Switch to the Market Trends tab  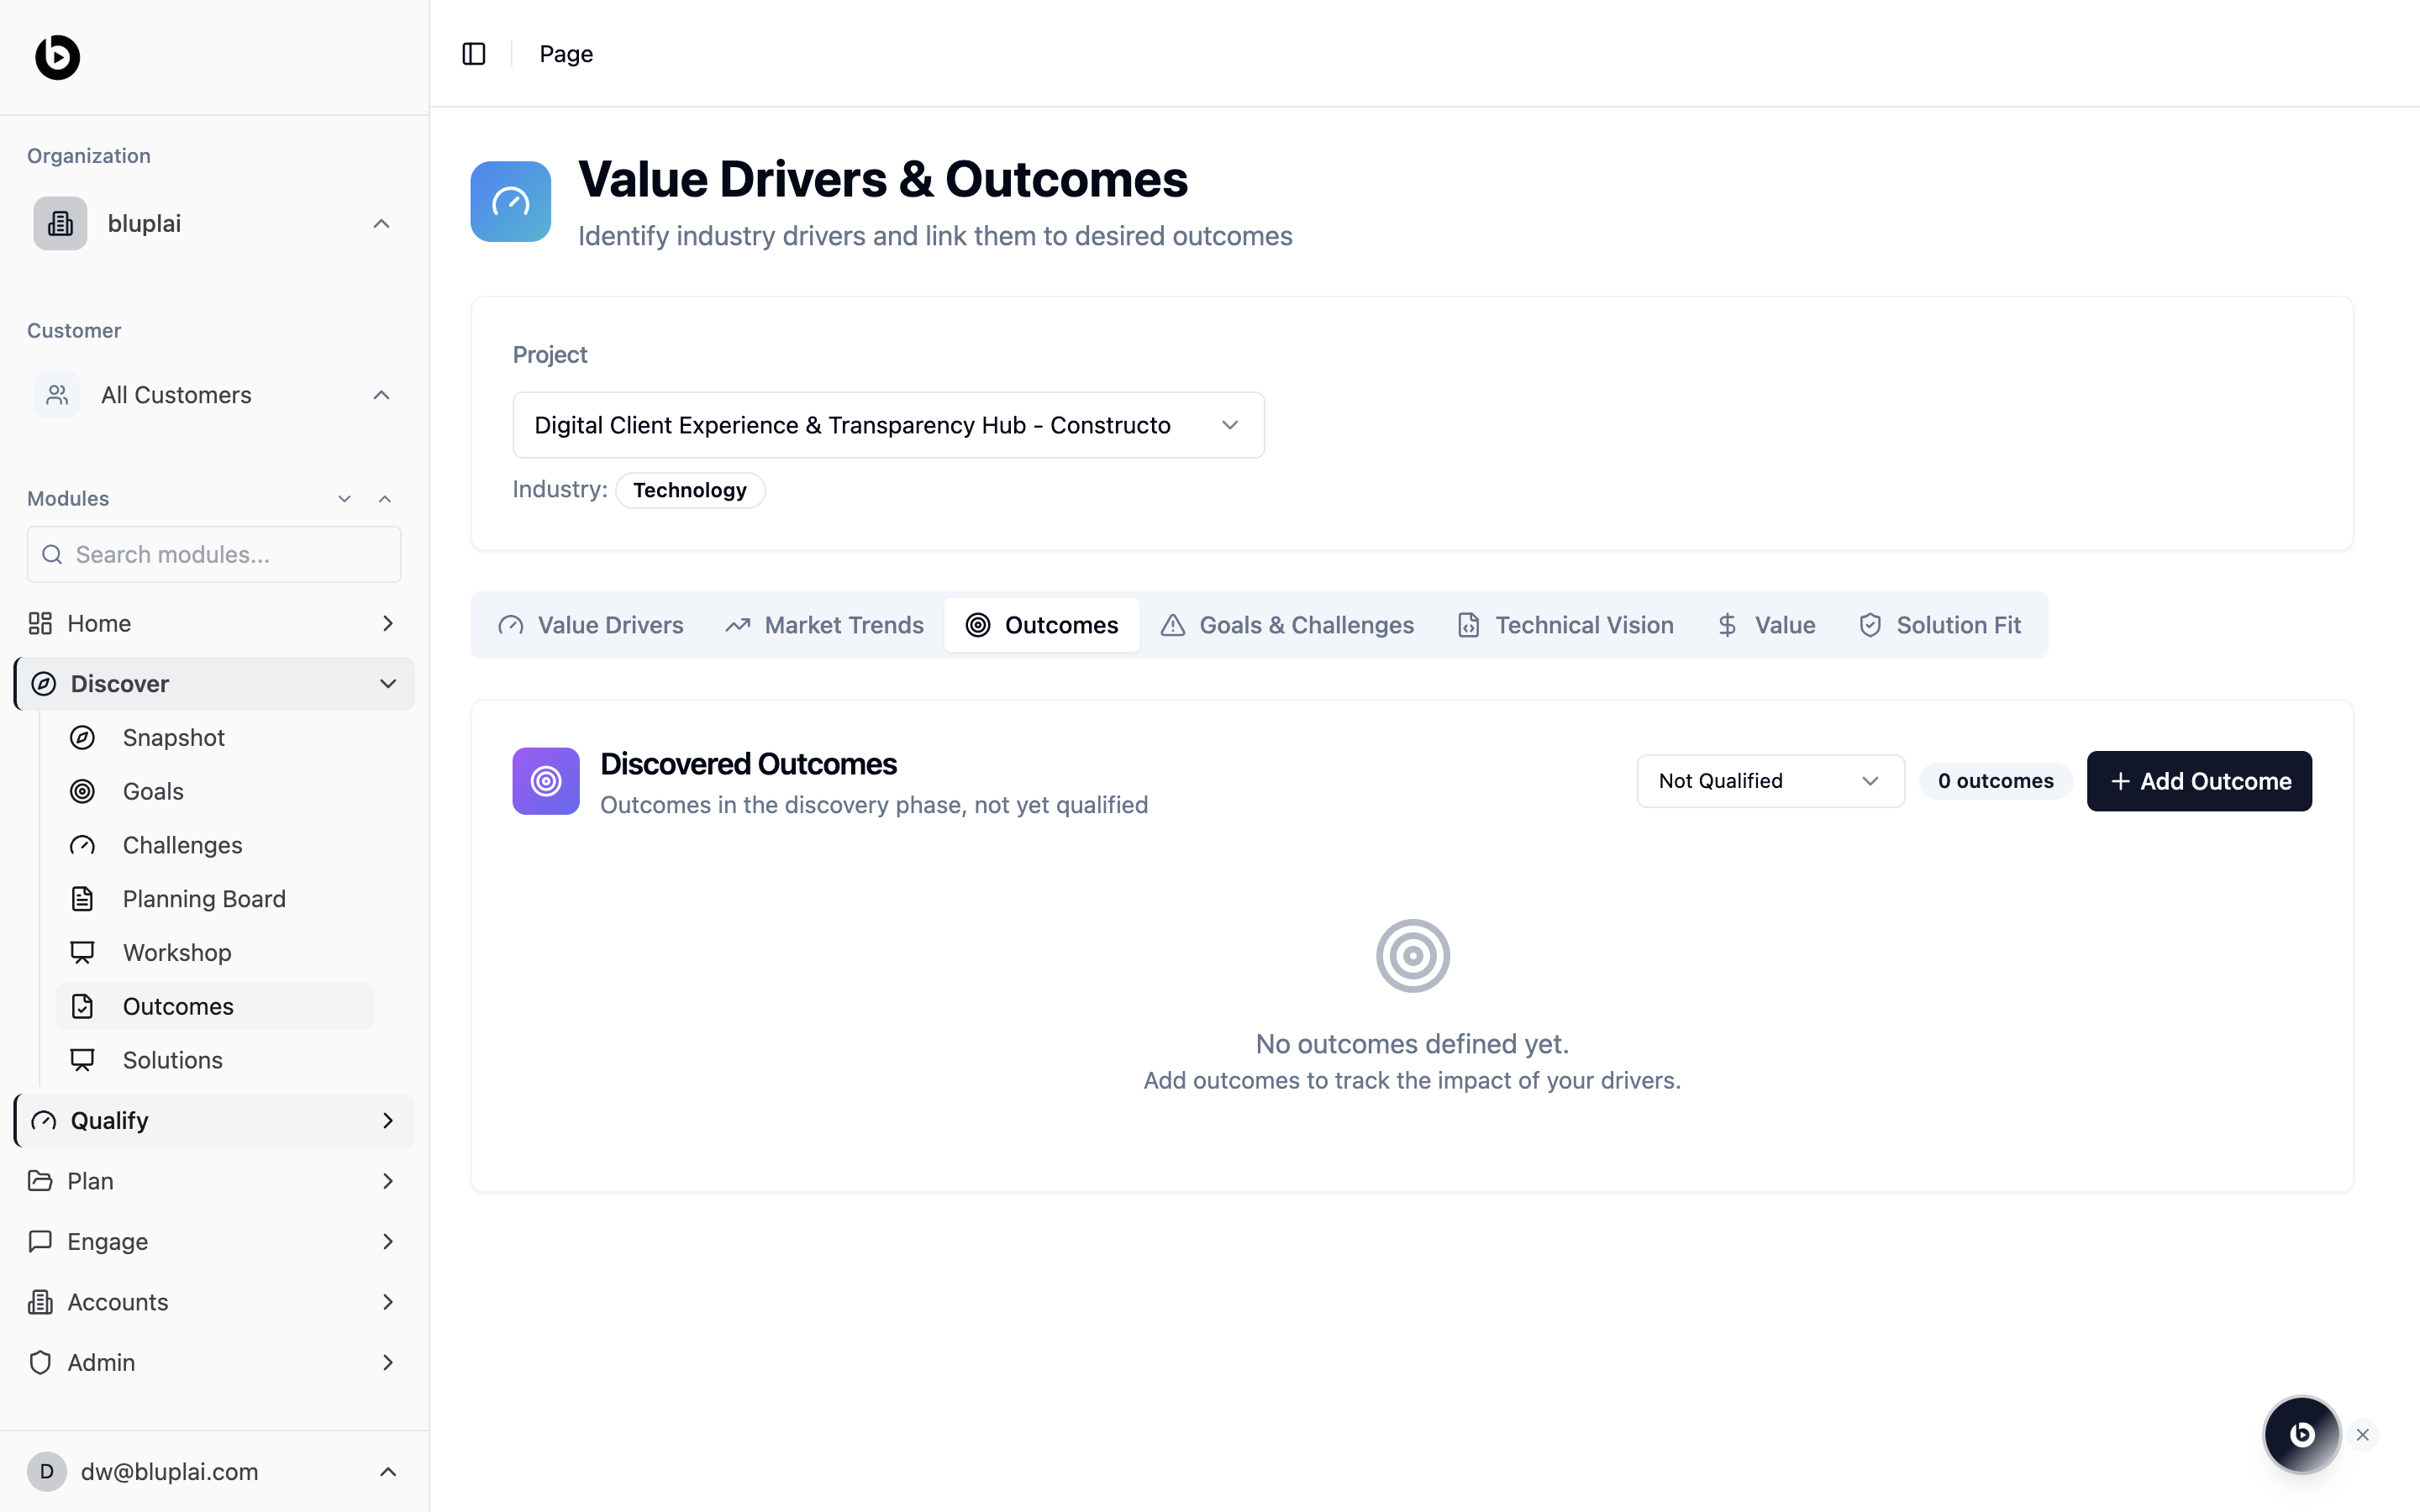tap(824, 625)
